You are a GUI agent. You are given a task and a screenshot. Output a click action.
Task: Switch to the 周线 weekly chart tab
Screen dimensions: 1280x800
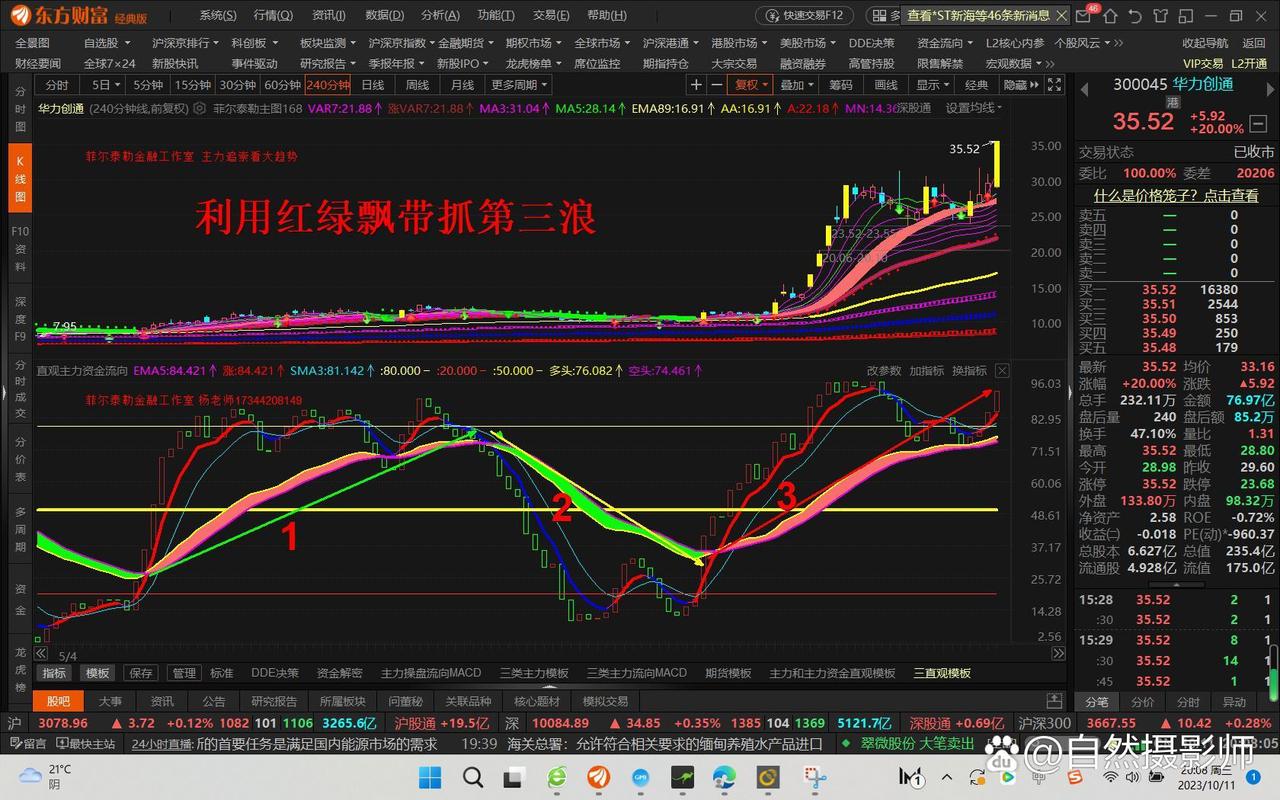[x=417, y=85]
